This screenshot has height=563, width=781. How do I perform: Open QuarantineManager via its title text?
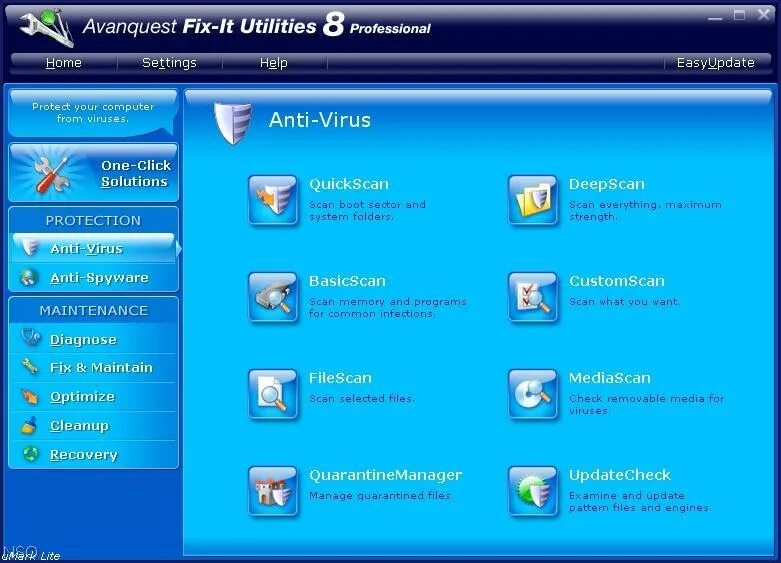click(x=386, y=475)
